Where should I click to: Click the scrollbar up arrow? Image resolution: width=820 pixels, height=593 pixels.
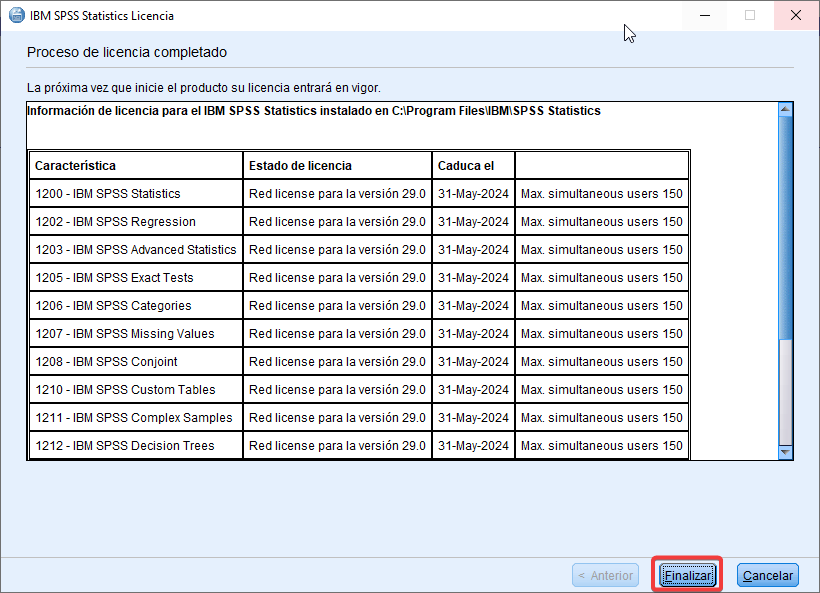point(785,109)
